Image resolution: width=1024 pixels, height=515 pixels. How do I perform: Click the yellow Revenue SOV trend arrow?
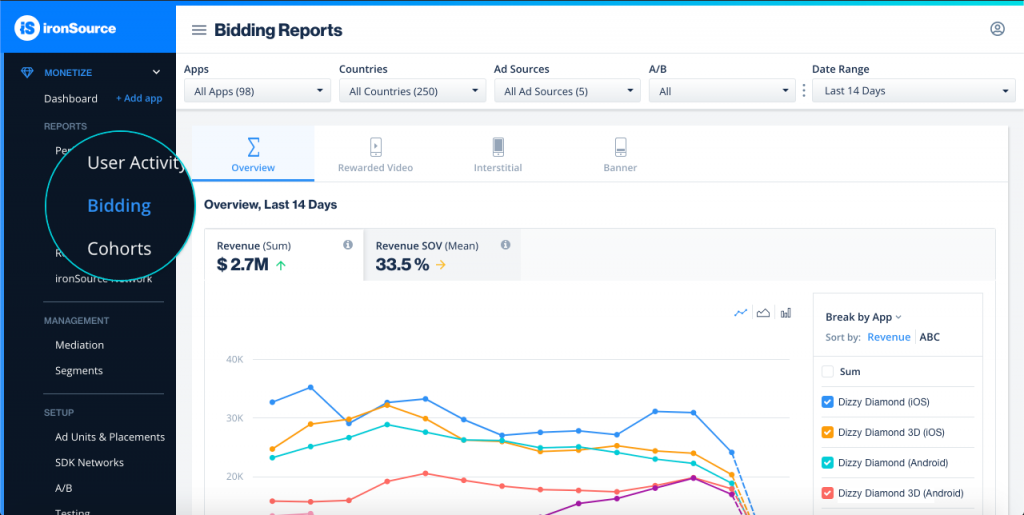tap(441, 265)
